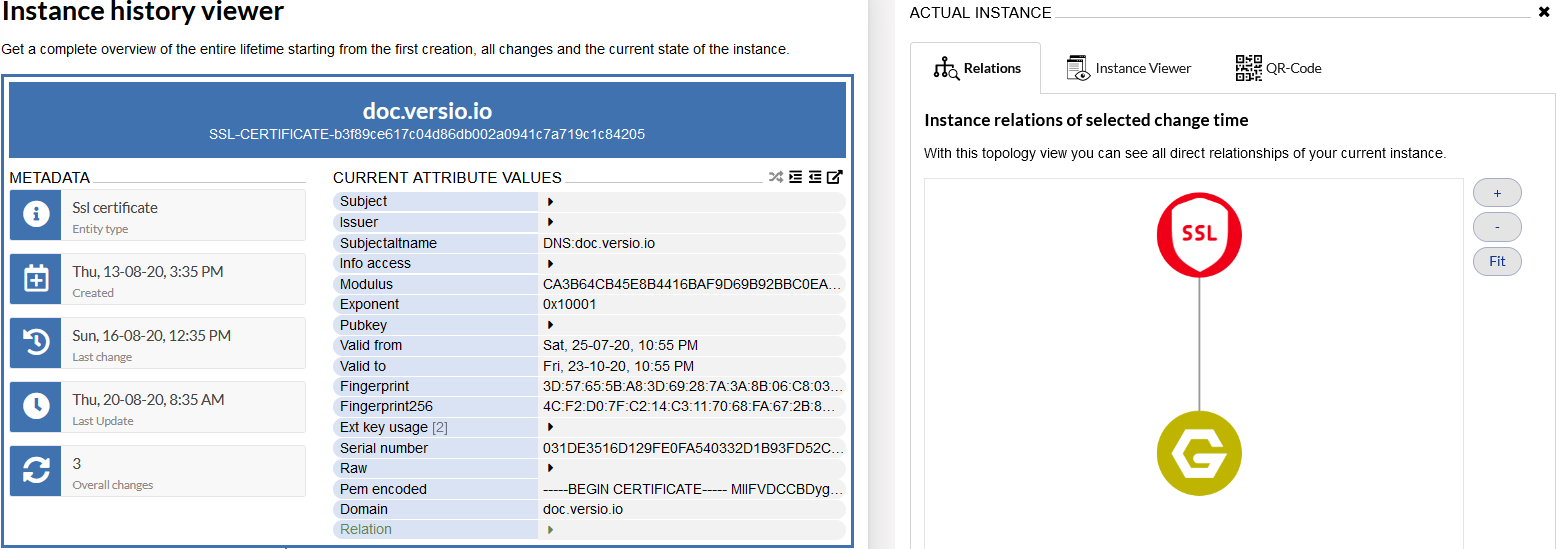Click the METADATA section heading
The height and width of the screenshot is (549, 1557).
pos(50,178)
